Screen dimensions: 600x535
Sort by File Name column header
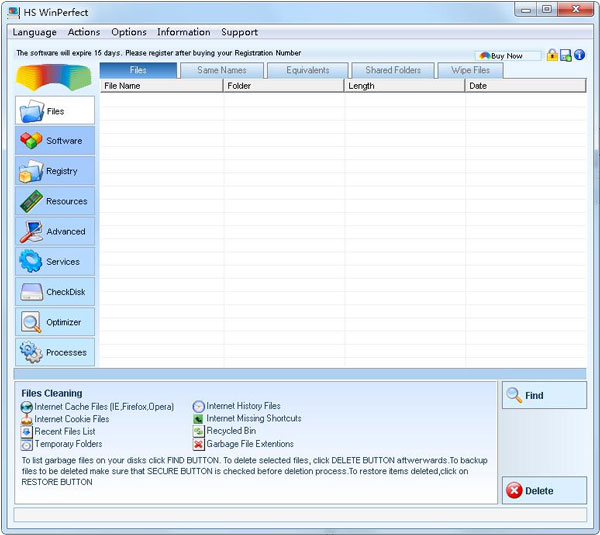(161, 86)
